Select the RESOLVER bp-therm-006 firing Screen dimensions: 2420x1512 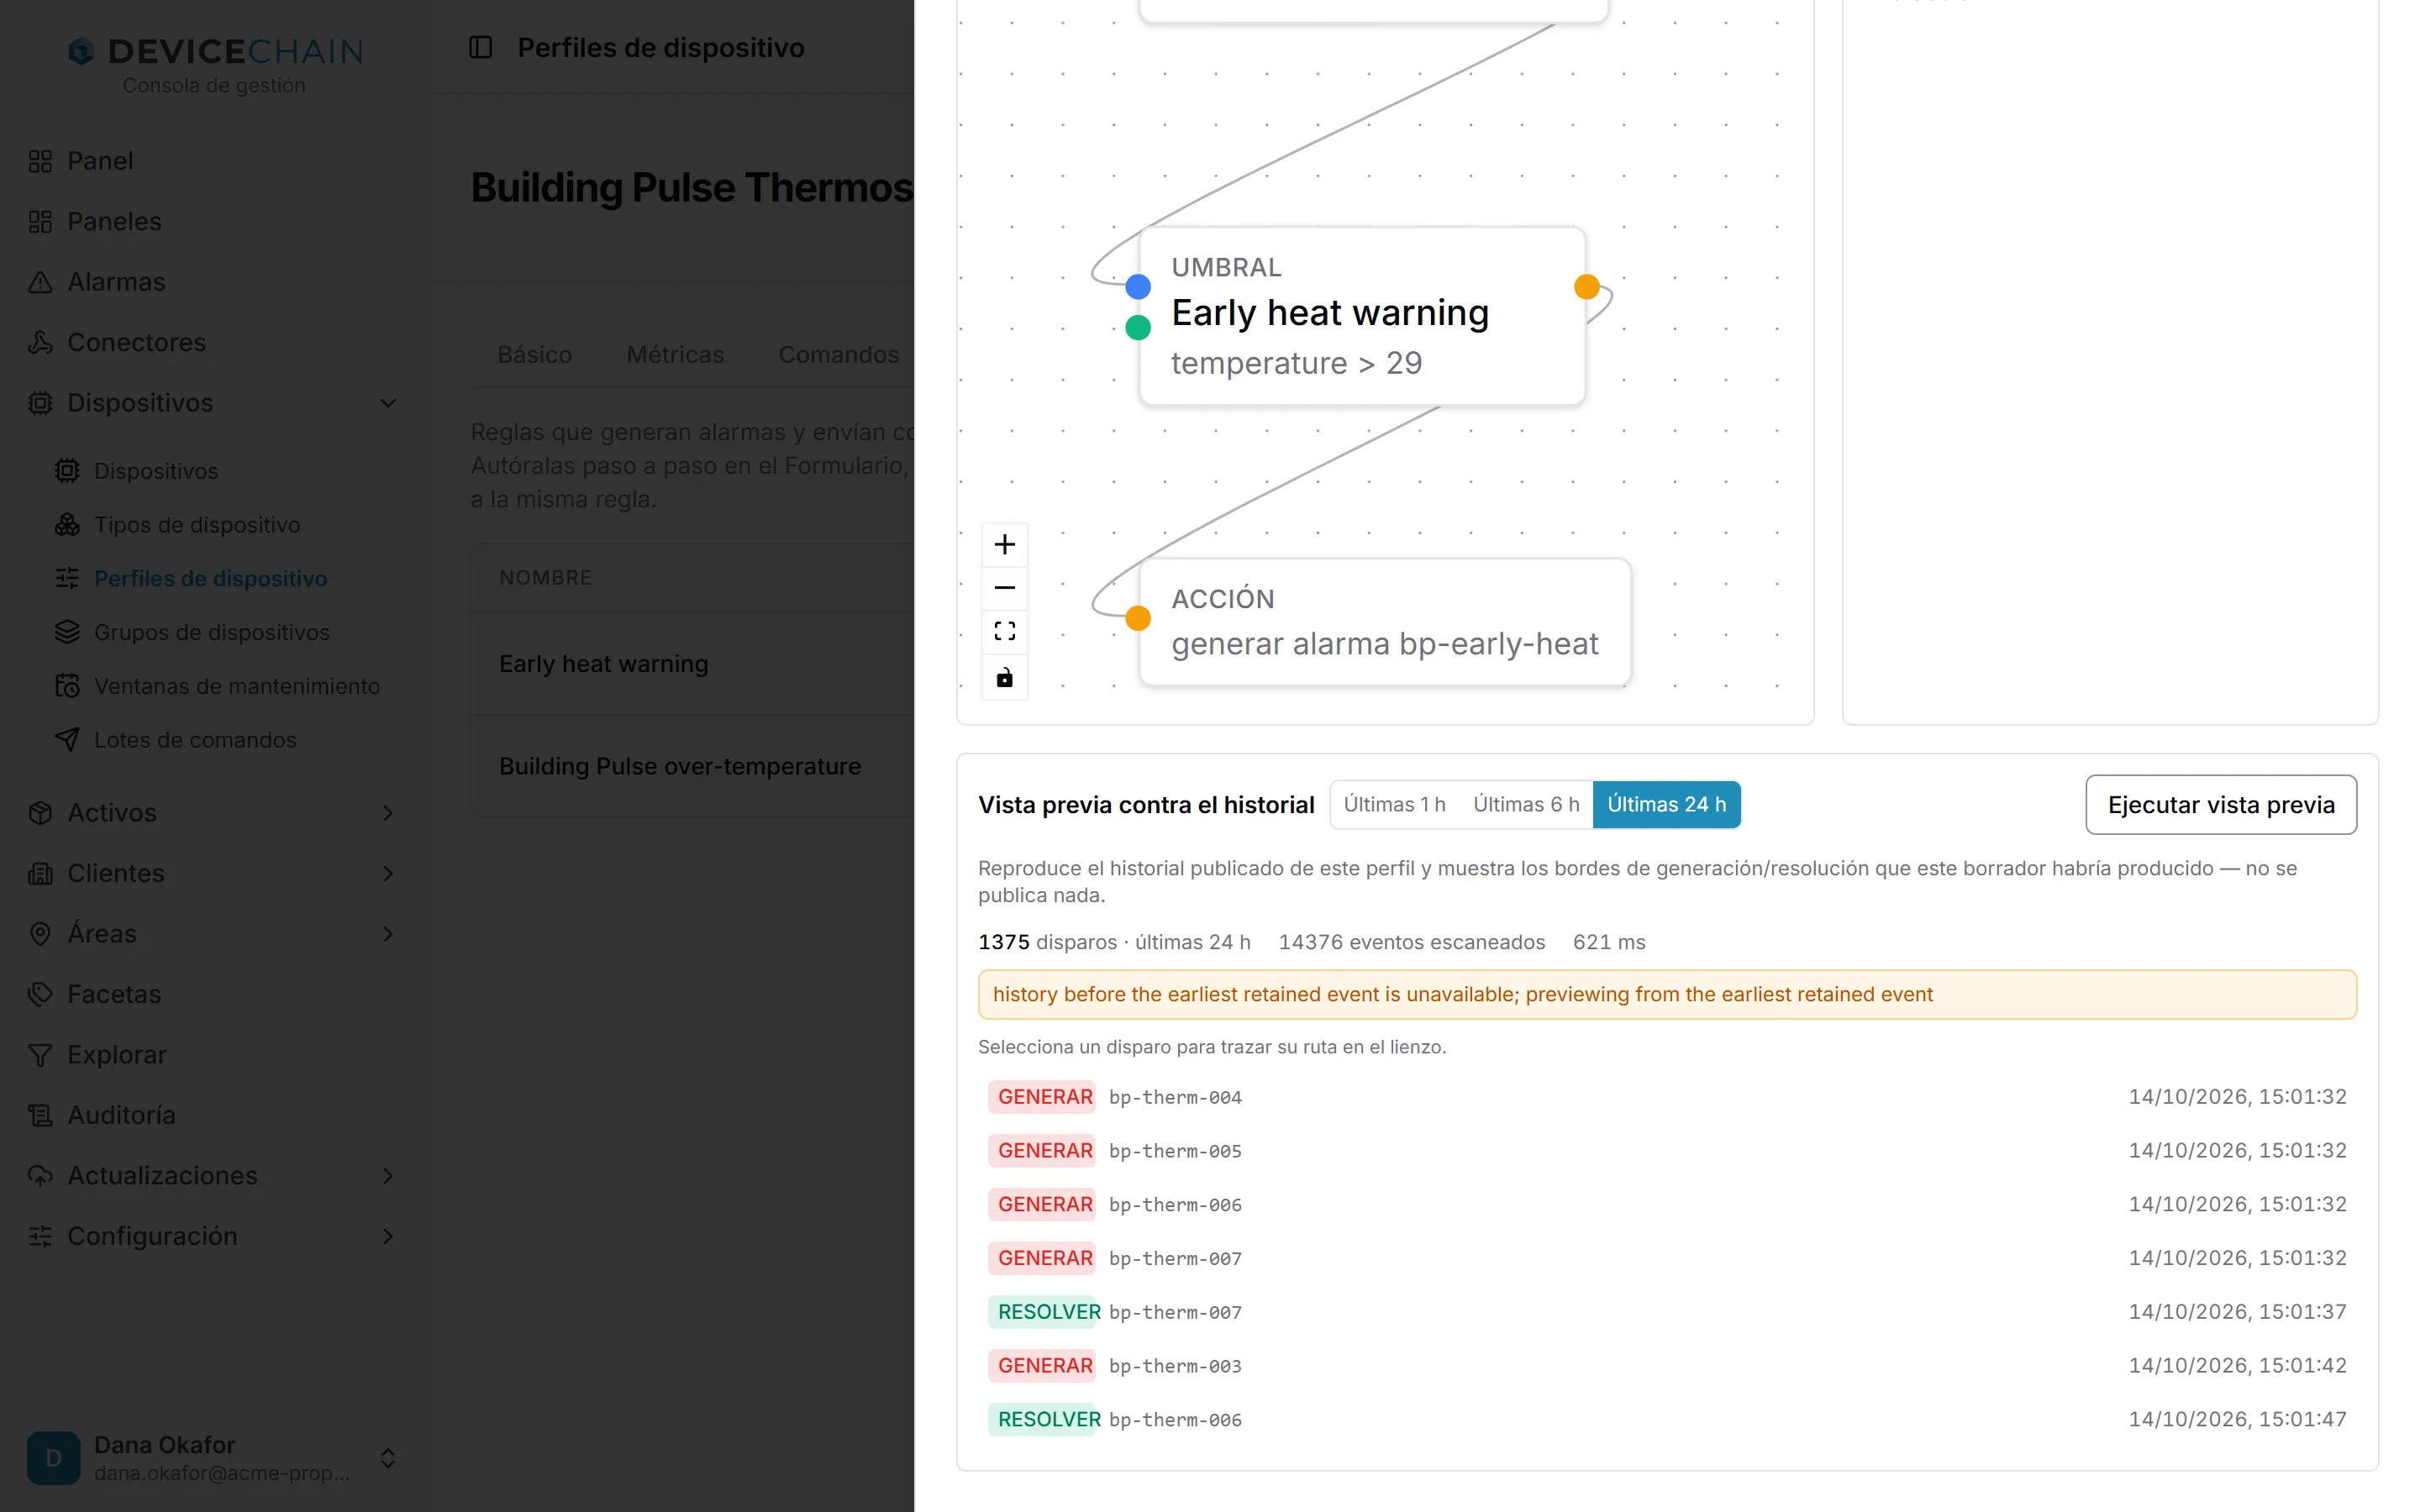1666,1419
